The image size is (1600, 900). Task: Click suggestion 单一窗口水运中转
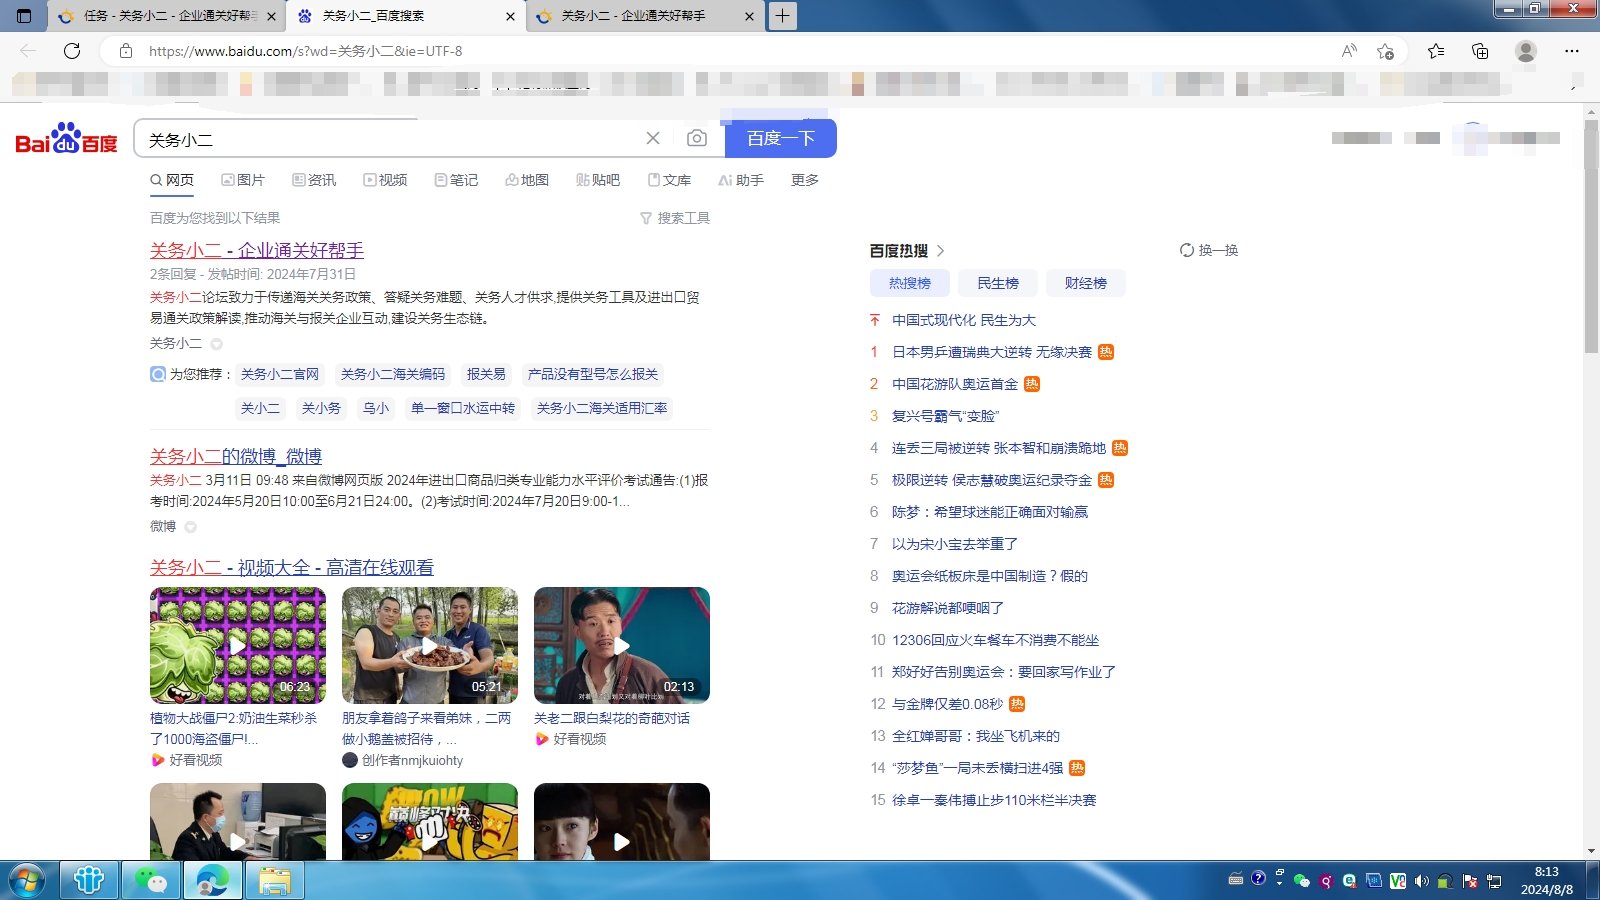point(463,408)
